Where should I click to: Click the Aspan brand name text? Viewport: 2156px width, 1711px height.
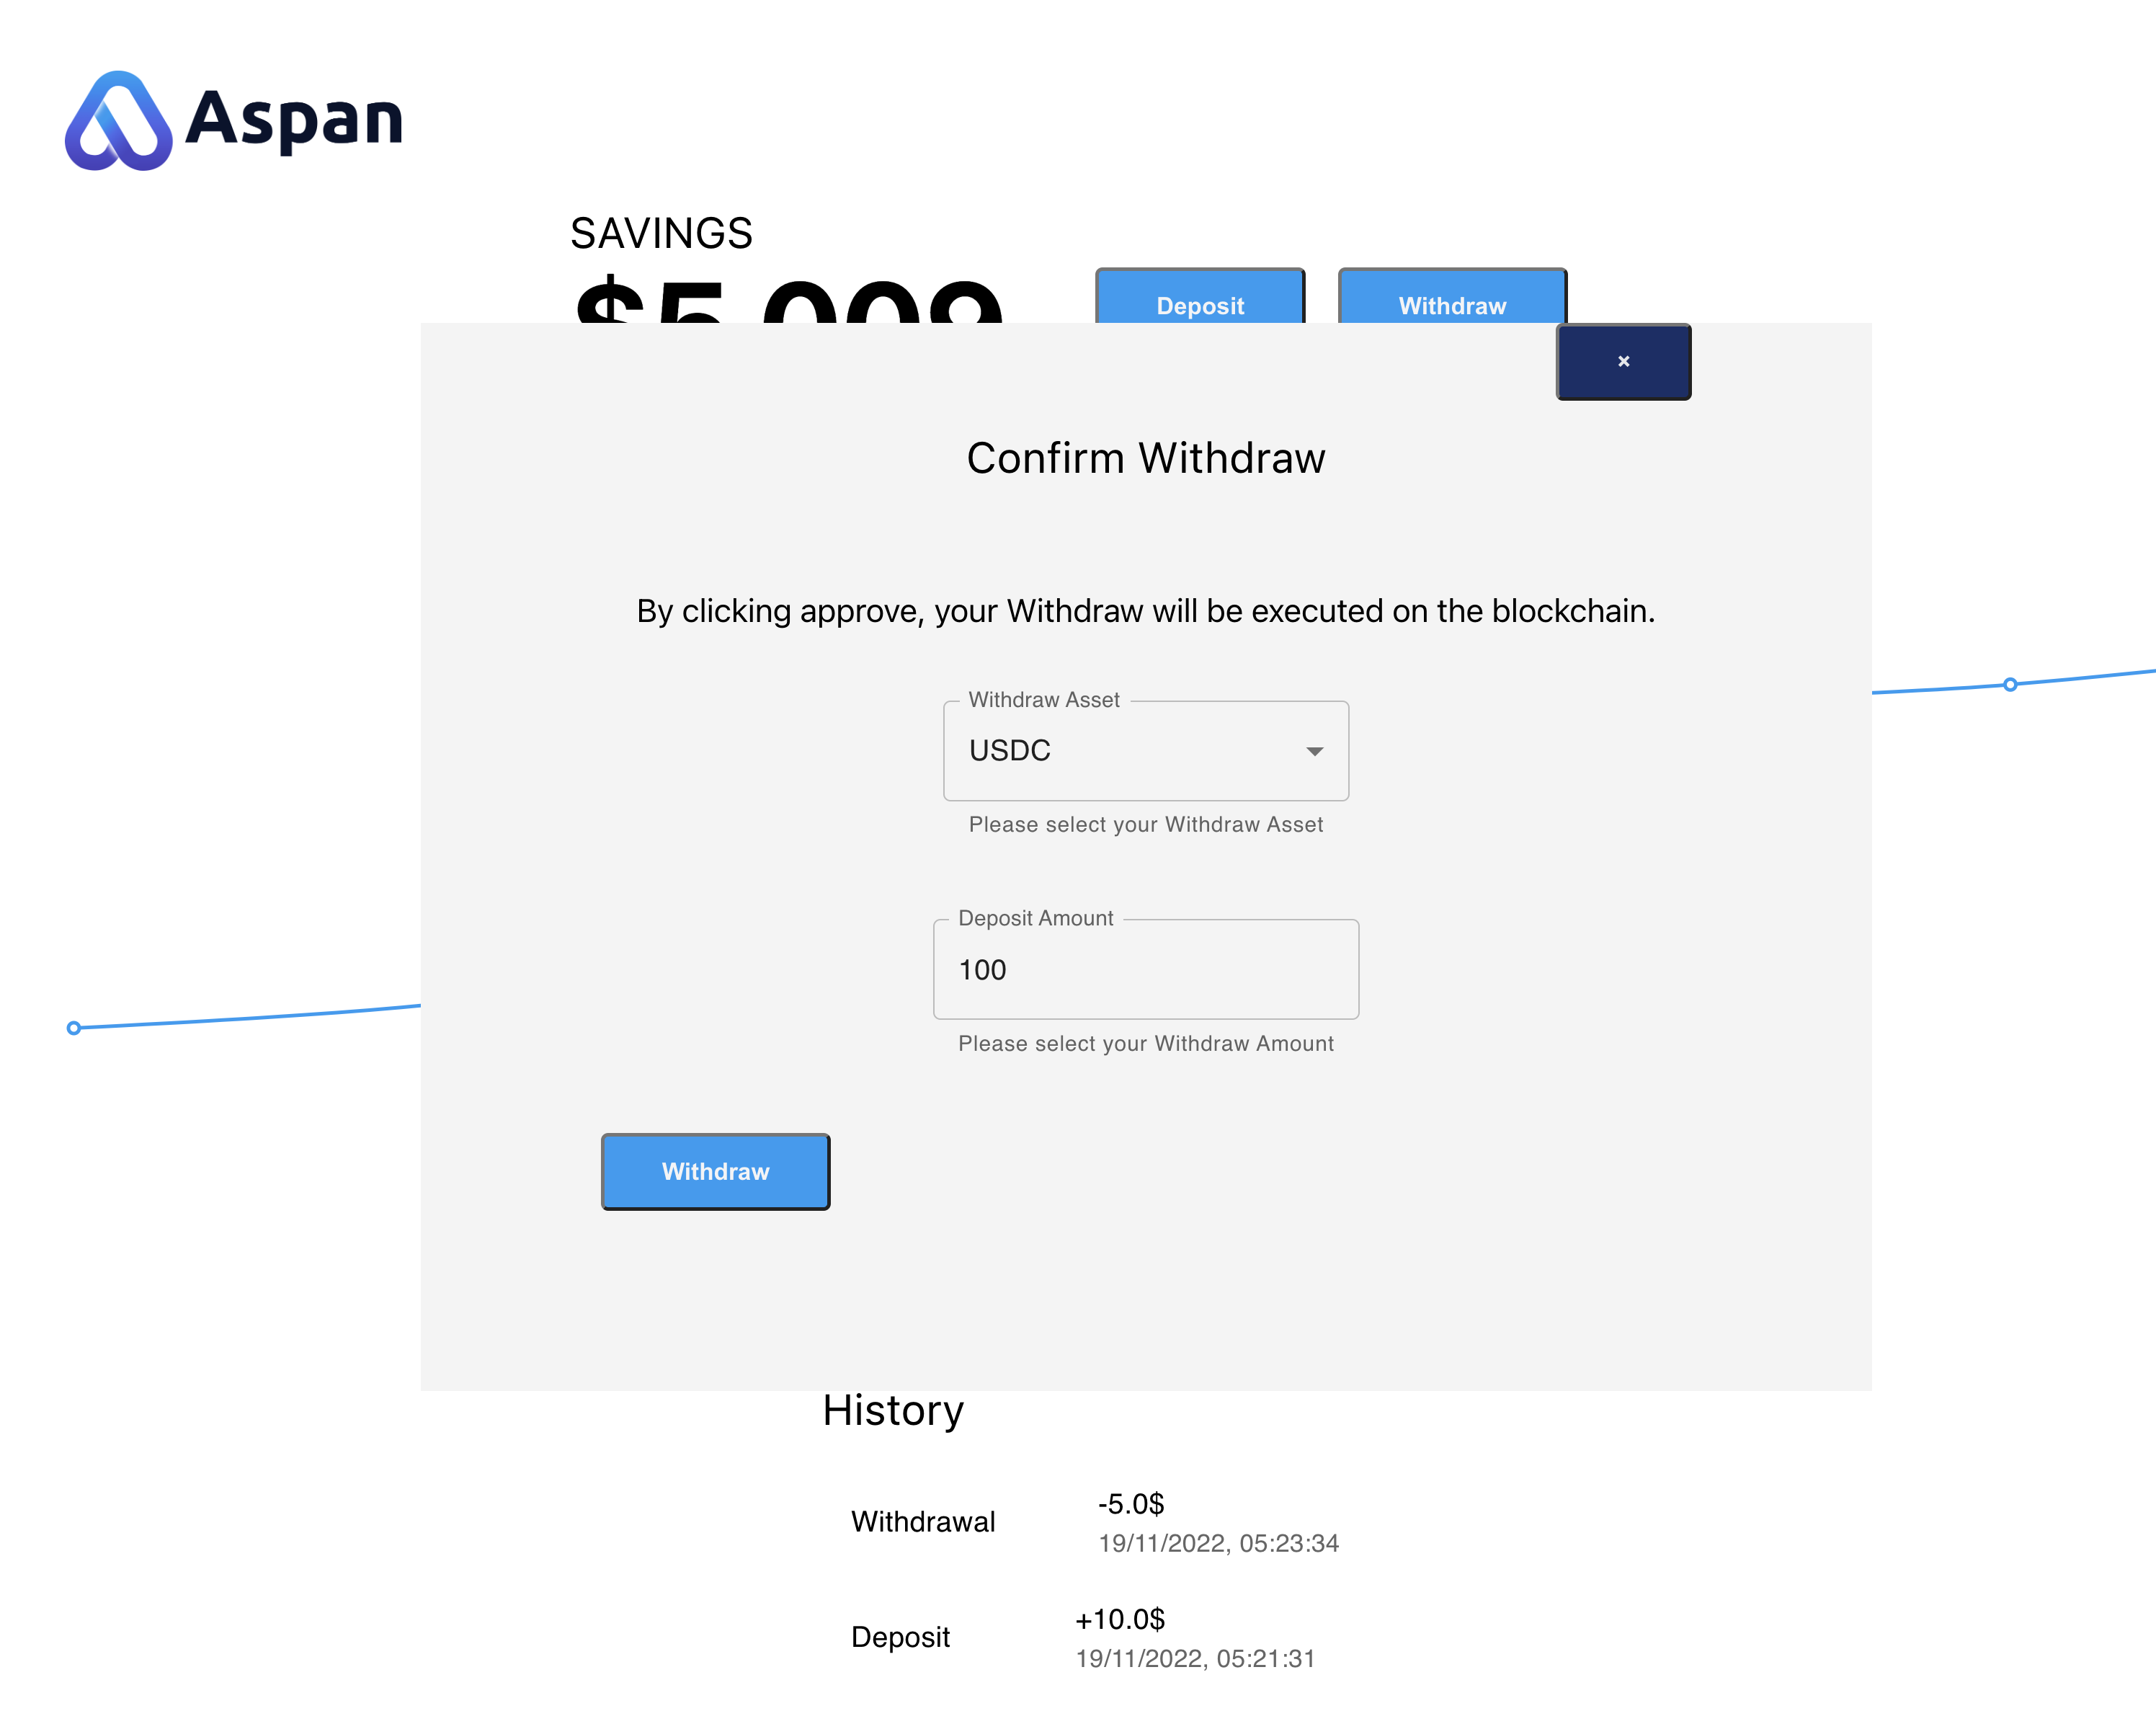point(294,120)
